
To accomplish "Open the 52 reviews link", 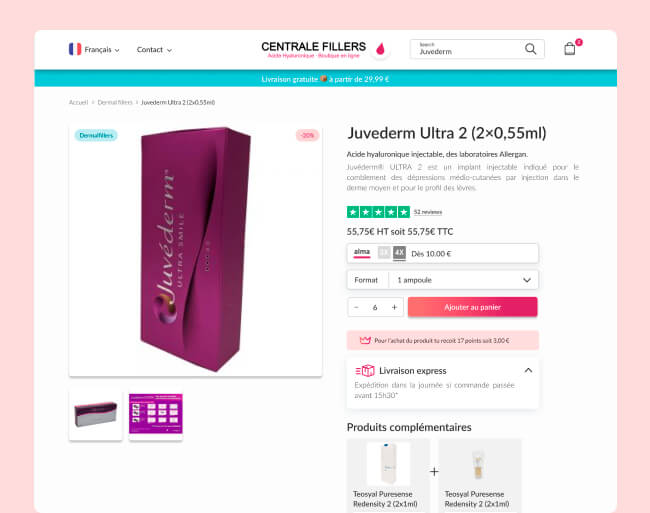I will [428, 212].
